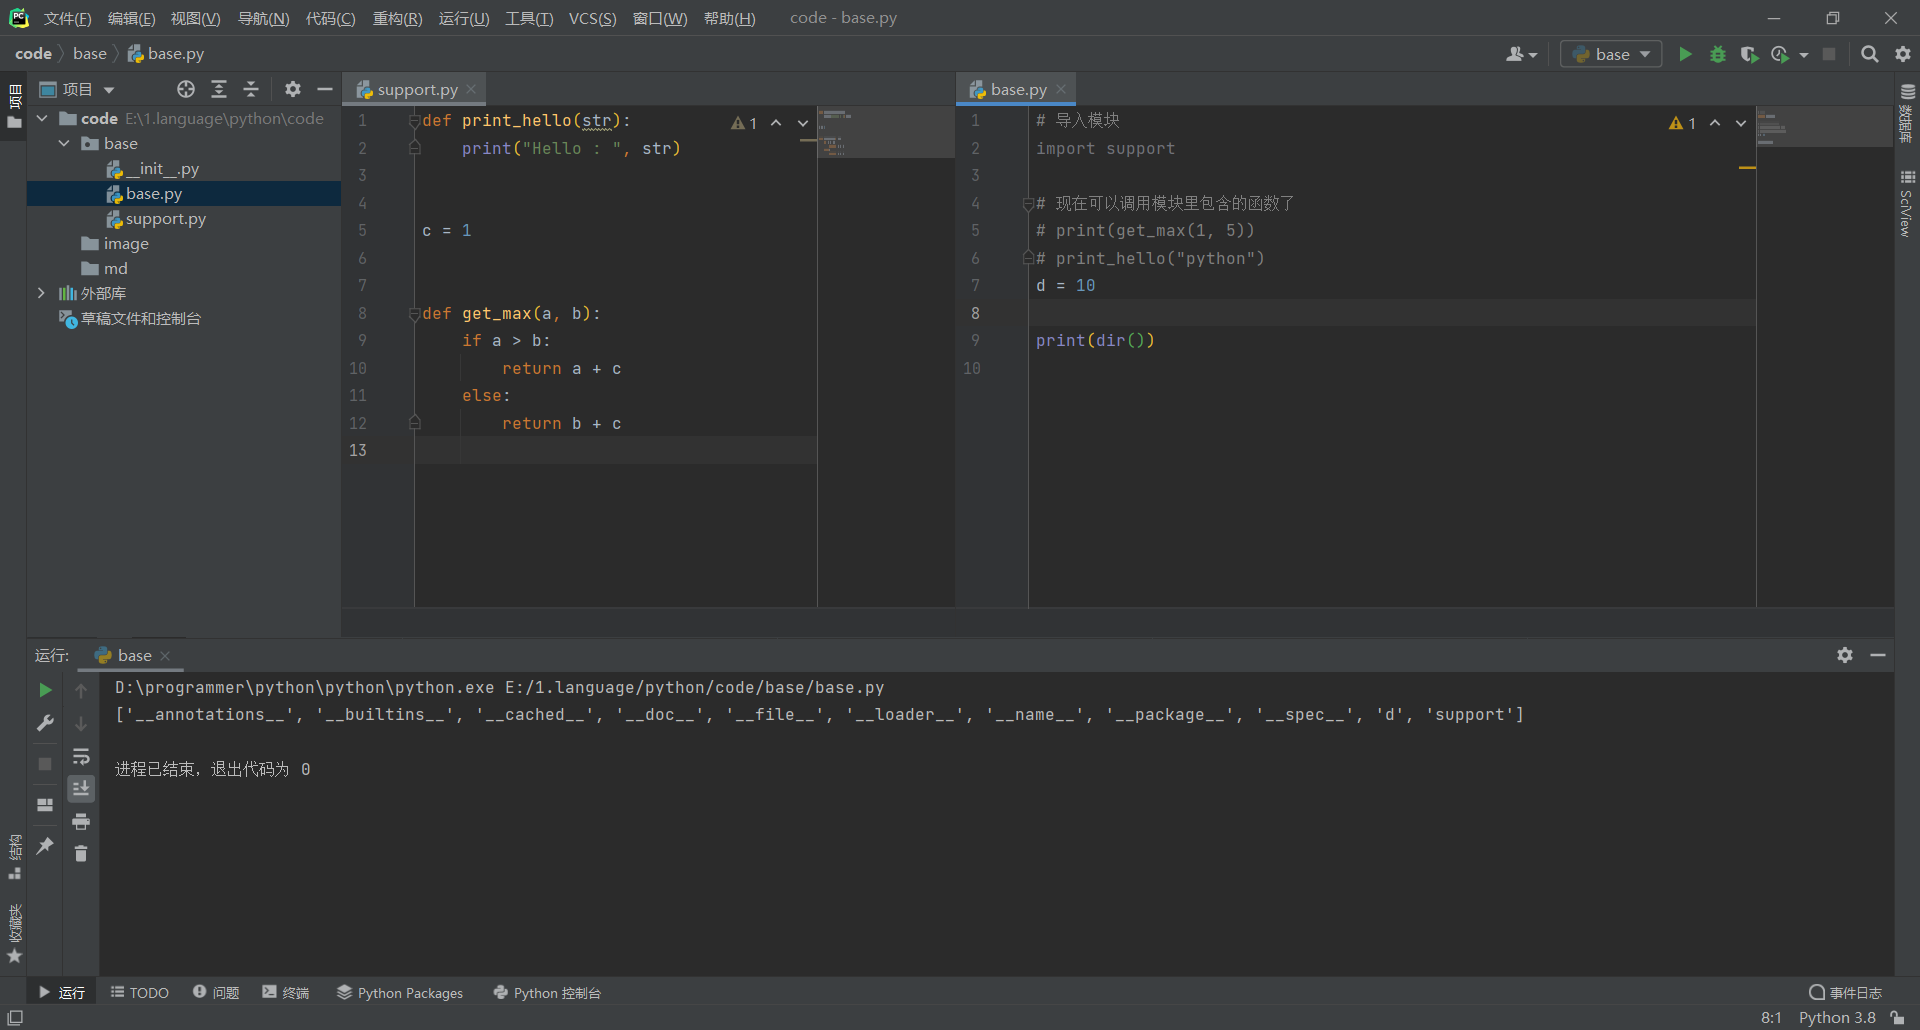
Task: Expand all items in the project panel
Action: [x=219, y=89]
